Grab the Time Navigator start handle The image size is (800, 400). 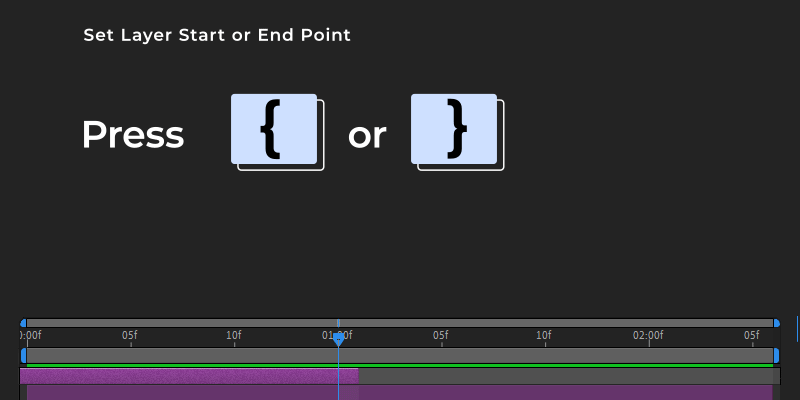[x=23, y=323]
